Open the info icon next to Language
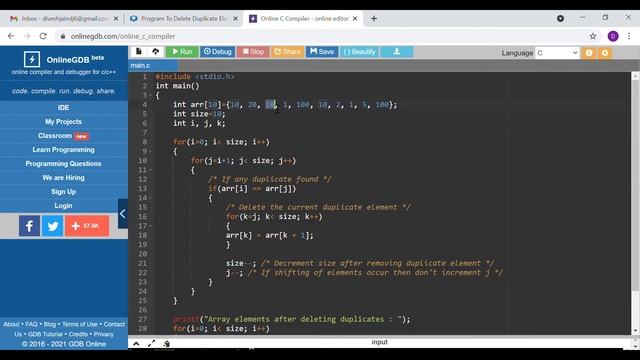Viewport: 640px width, 360px height. (x=589, y=53)
